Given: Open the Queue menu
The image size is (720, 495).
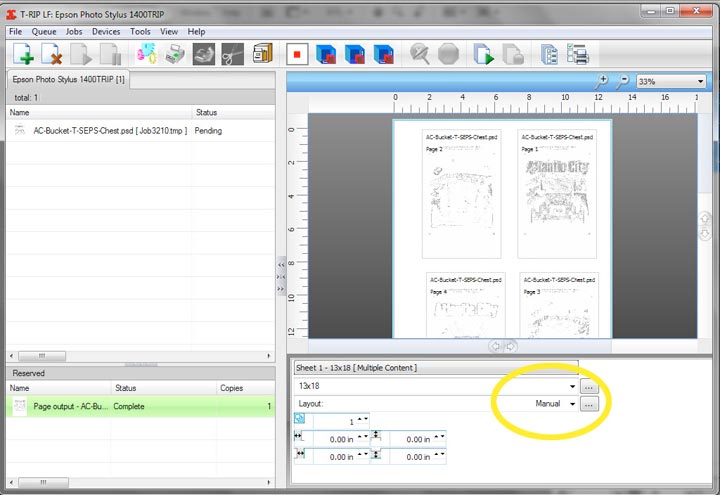Looking at the screenshot, I should [43, 32].
